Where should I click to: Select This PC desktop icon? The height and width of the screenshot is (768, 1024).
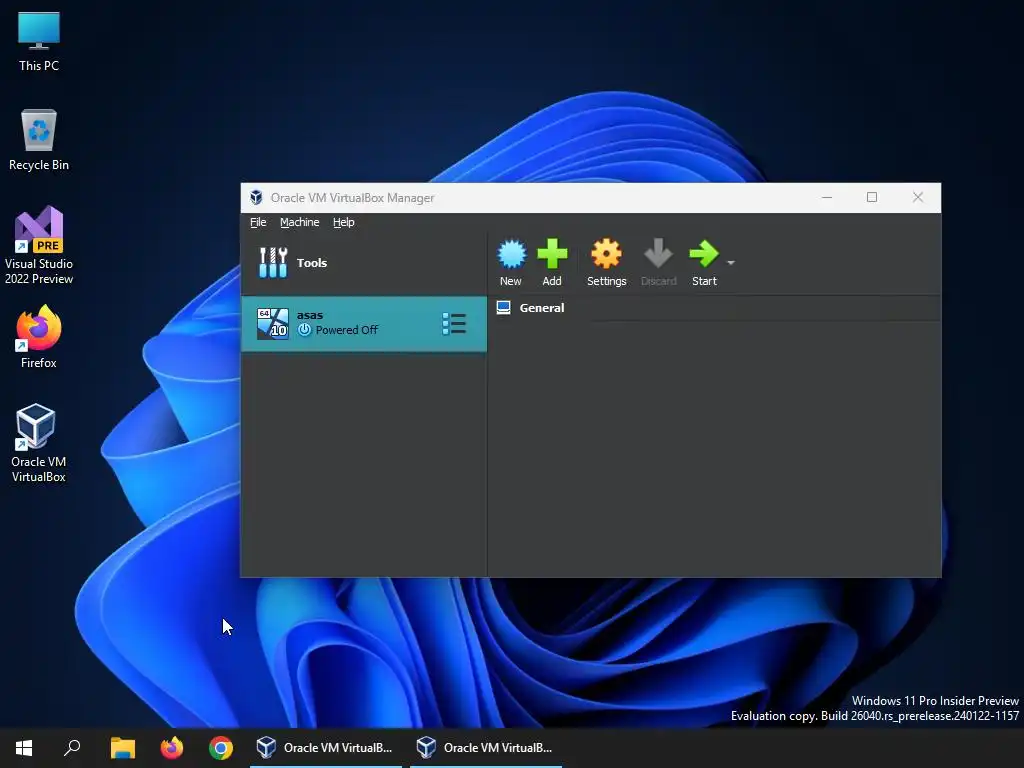[39, 42]
